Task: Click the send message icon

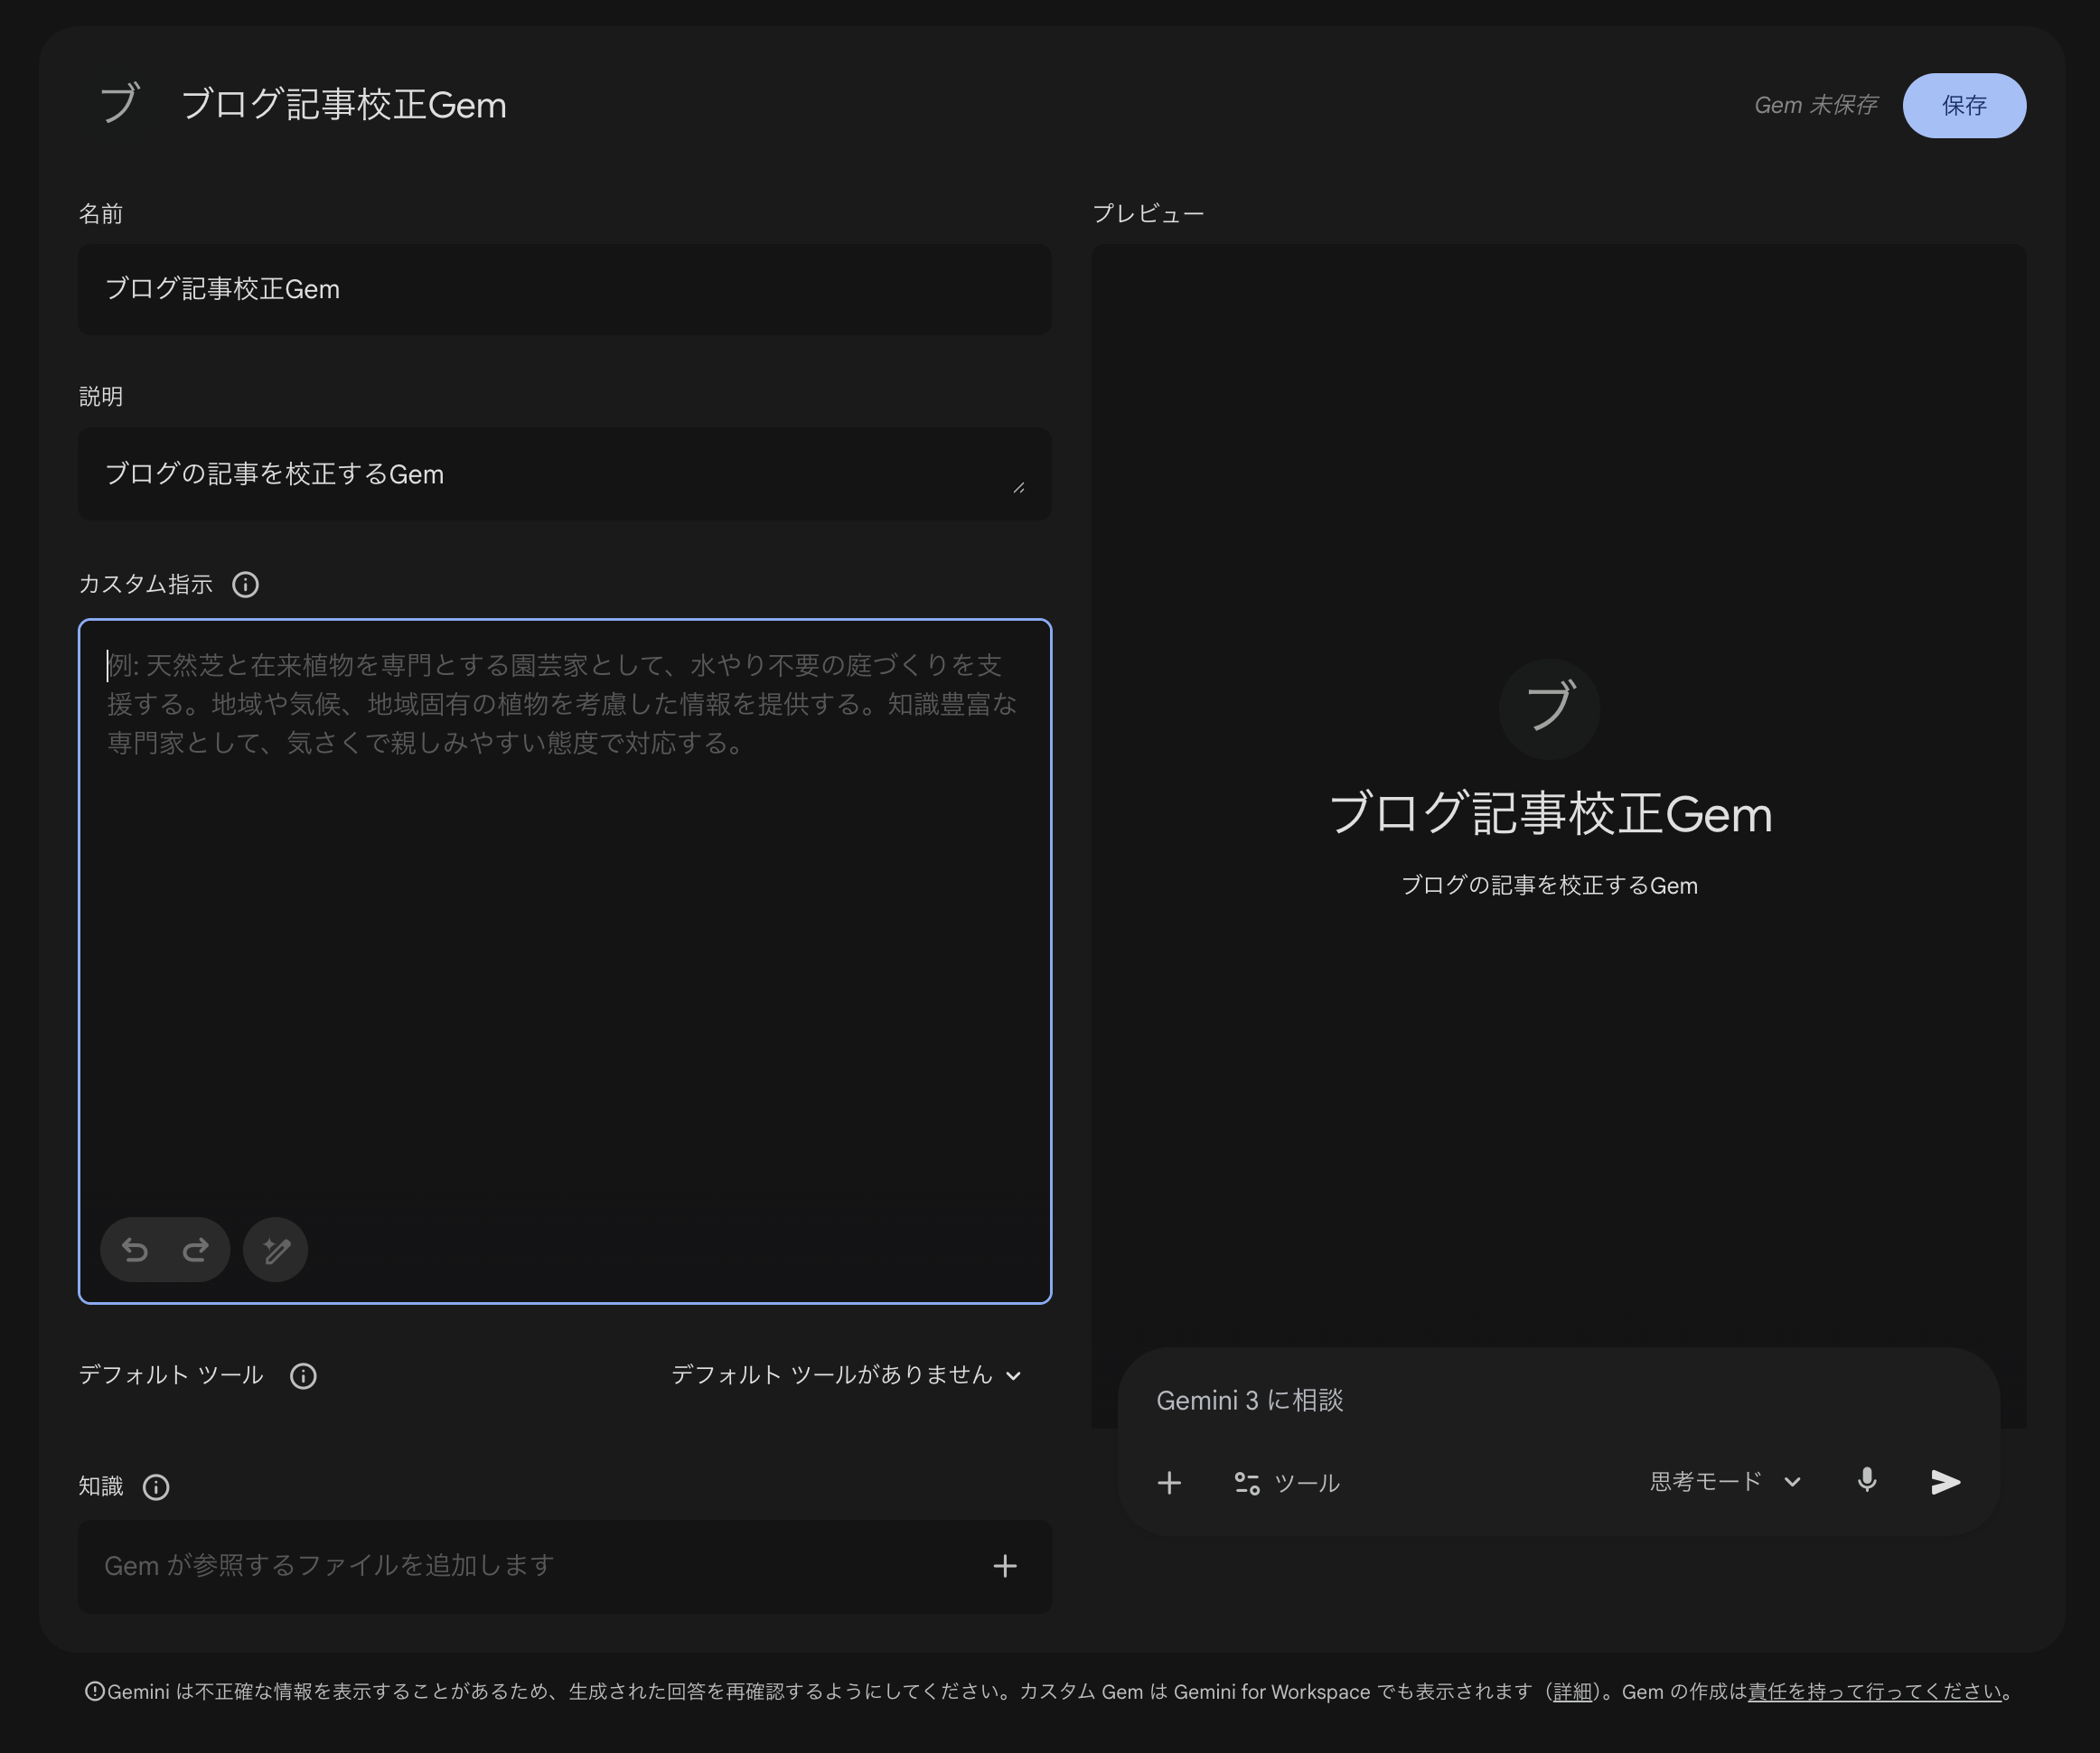Action: (x=1943, y=1483)
